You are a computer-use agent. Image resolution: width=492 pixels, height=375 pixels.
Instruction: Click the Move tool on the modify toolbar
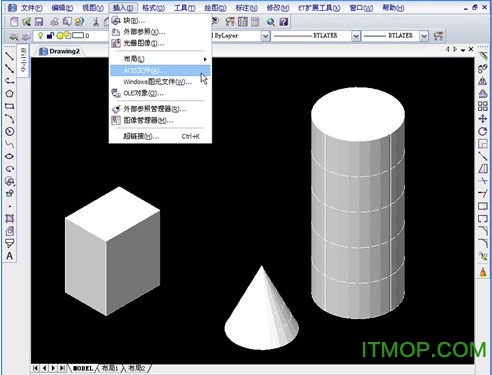[x=483, y=119]
